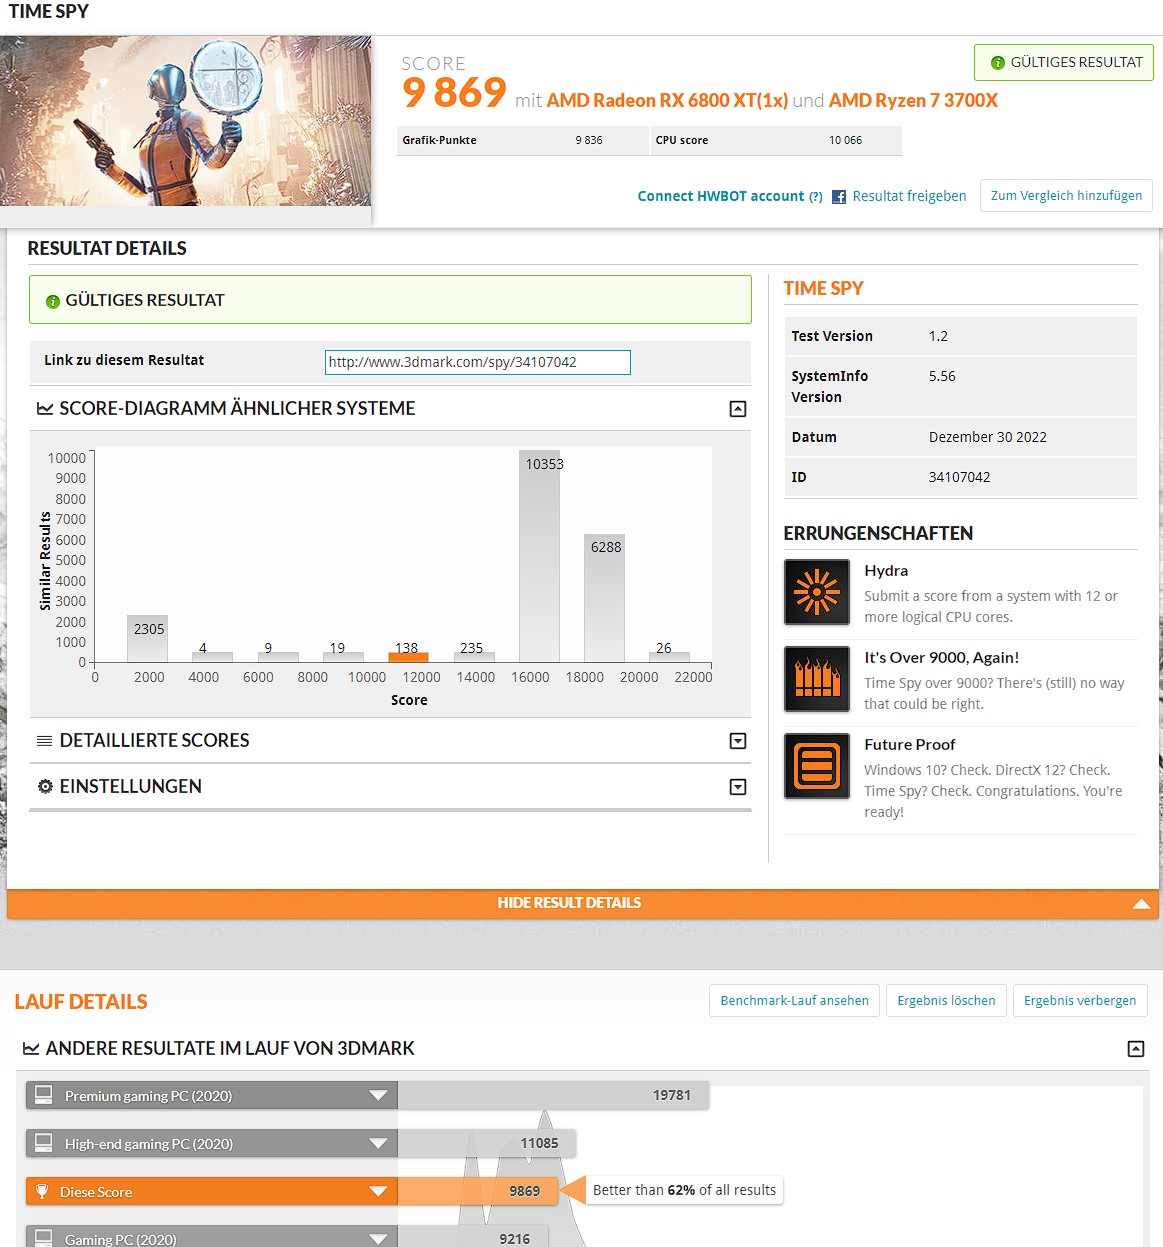Viewport: 1163px width, 1247px height.
Task: Click the Resultat freigeben link
Action: [909, 196]
